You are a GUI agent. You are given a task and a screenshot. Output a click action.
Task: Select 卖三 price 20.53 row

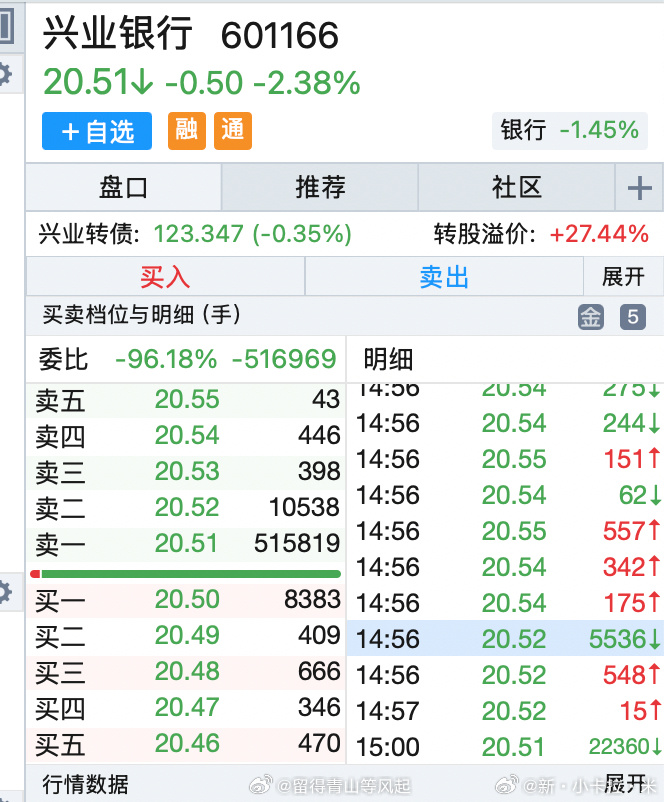click(x=187, y=472)
